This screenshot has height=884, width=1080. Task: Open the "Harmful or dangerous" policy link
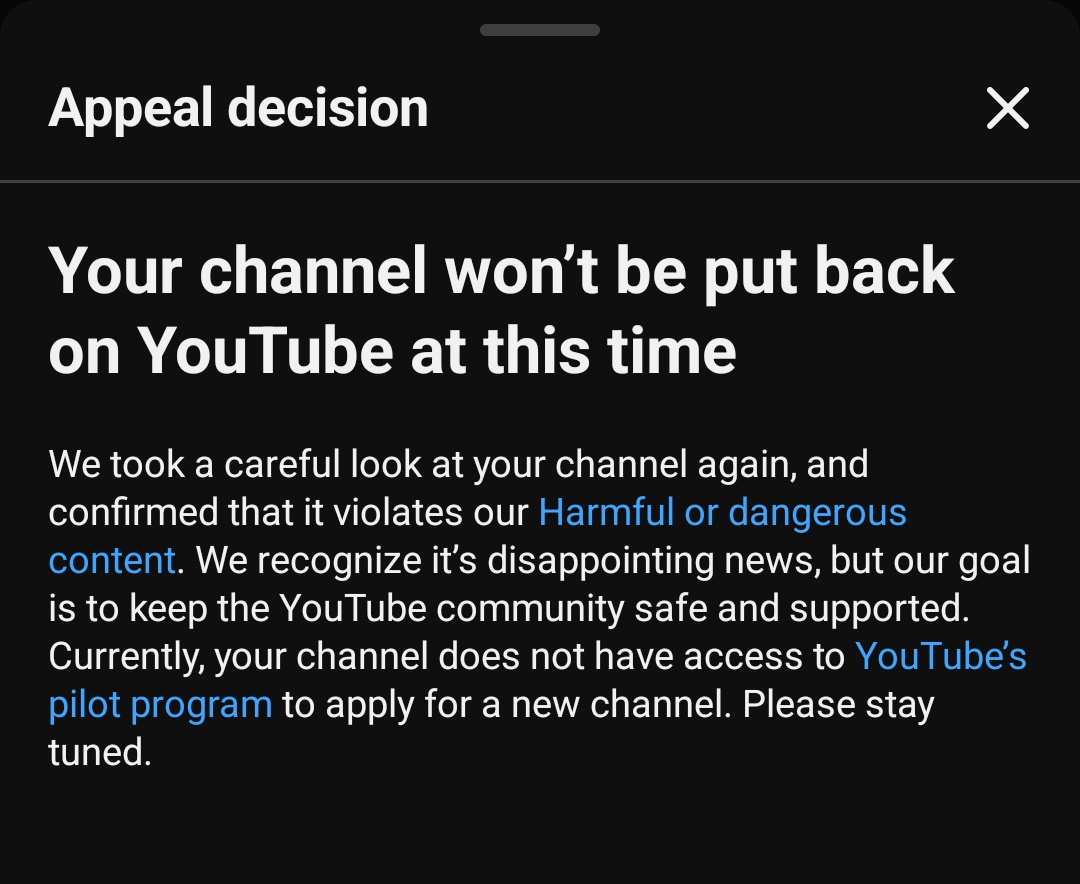pos(722,513)
